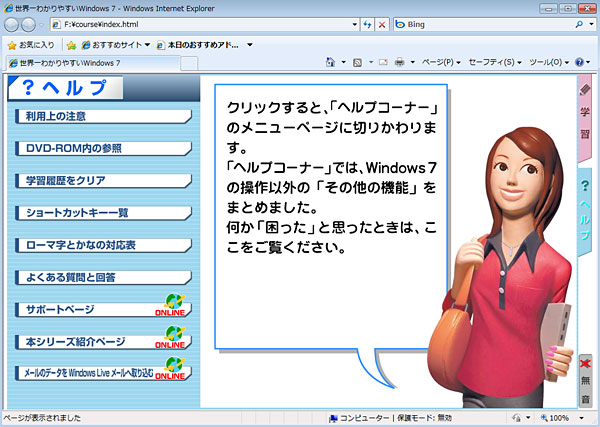Viewport: 600px width, 427px height.
Task: Open よくある質問と回答 item
Action: [x=103, y=277]
